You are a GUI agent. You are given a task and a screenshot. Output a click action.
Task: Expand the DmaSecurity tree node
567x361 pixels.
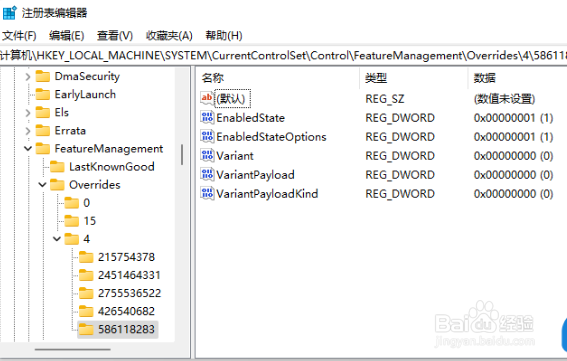tap(28, 77)
